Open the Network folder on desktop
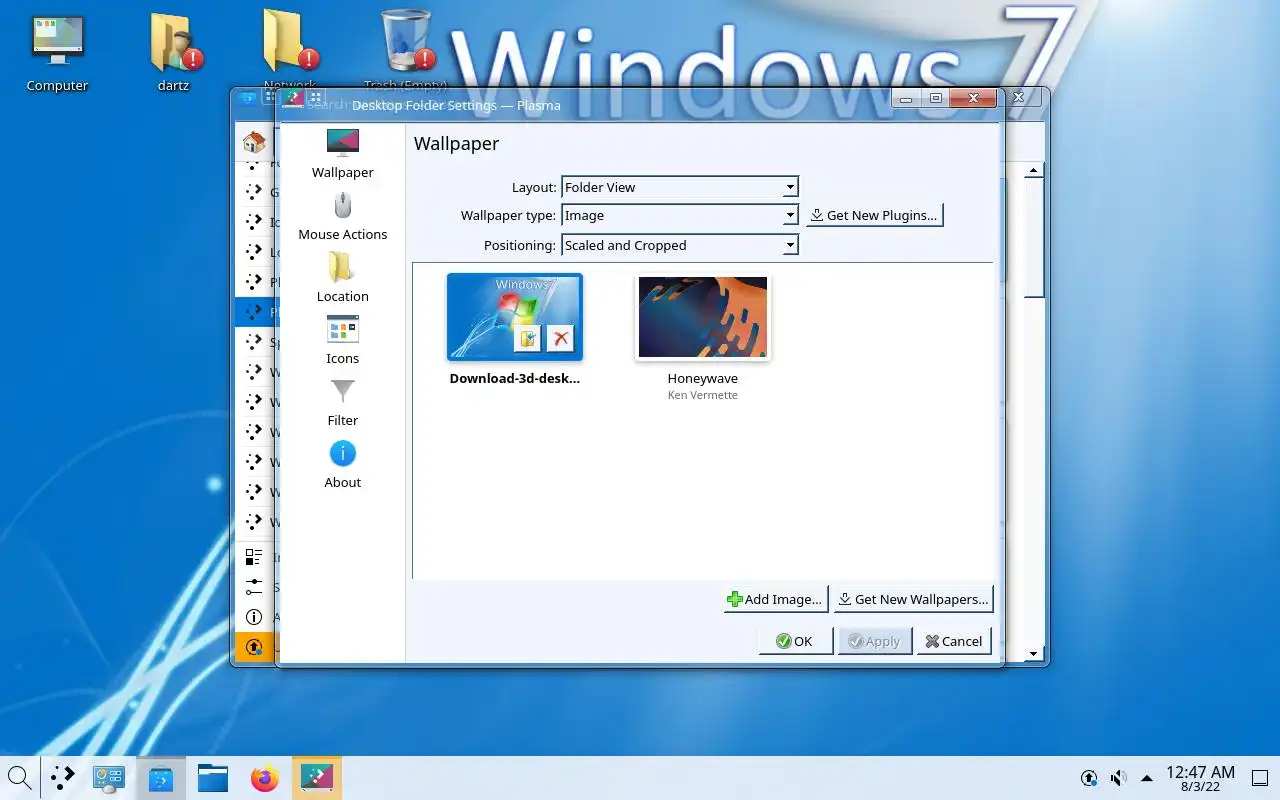 (289, 48)
